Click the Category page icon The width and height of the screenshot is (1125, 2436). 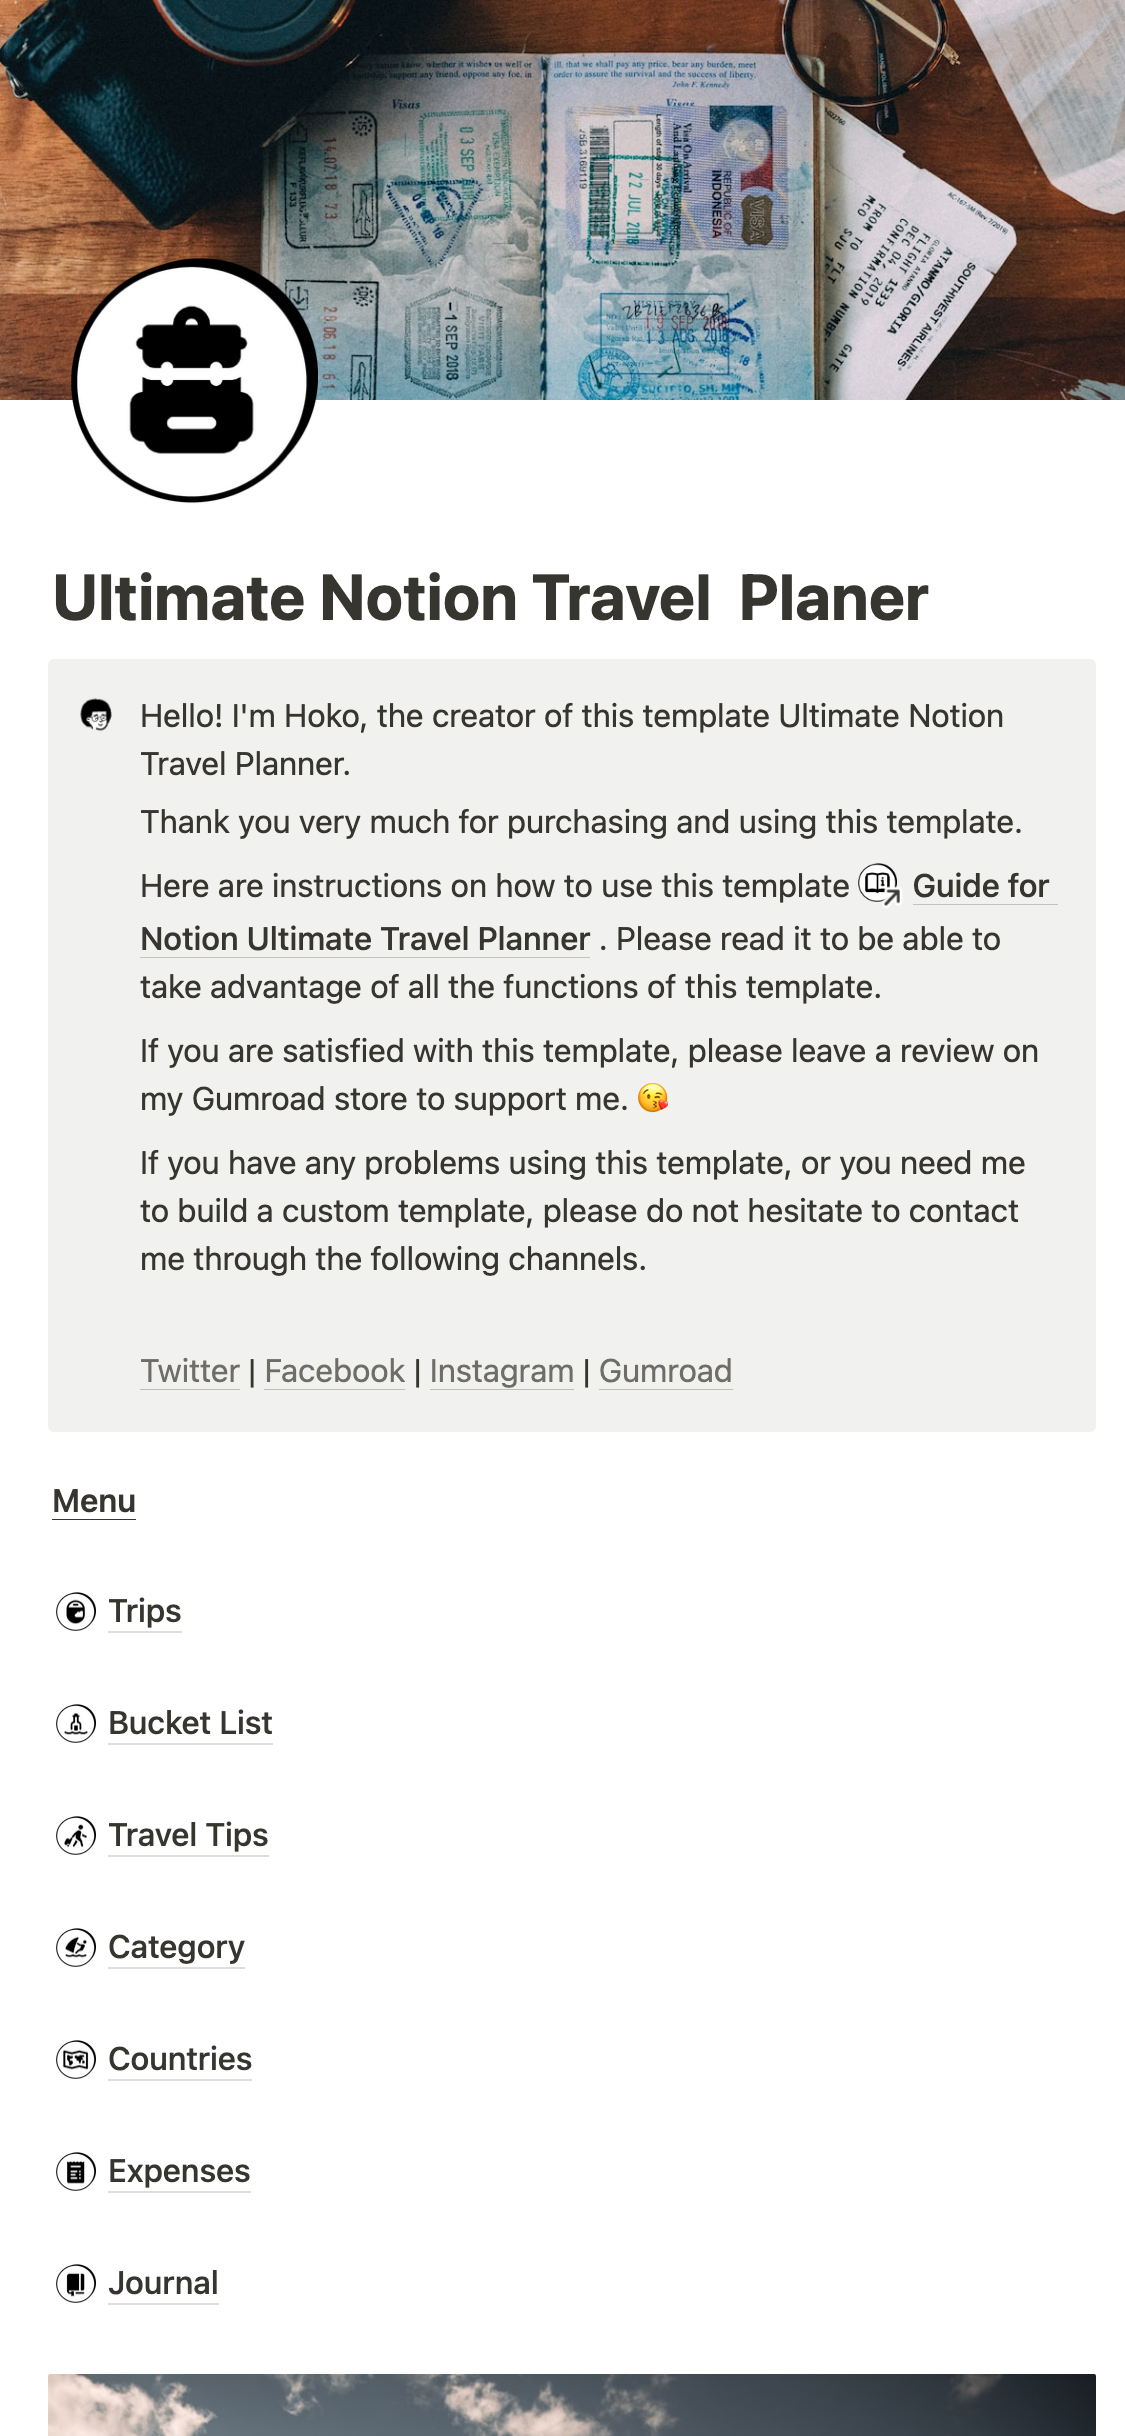76,1948
